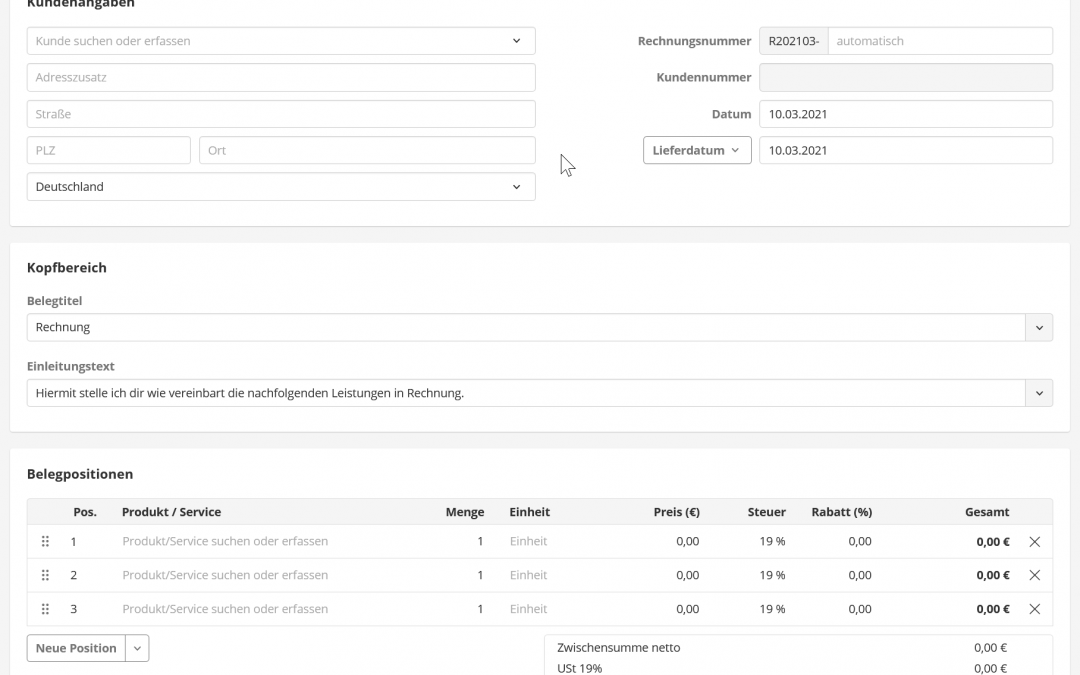Expand the Deutschland country dropdown
Viewport: 1080px width, 675px height.
516,187
